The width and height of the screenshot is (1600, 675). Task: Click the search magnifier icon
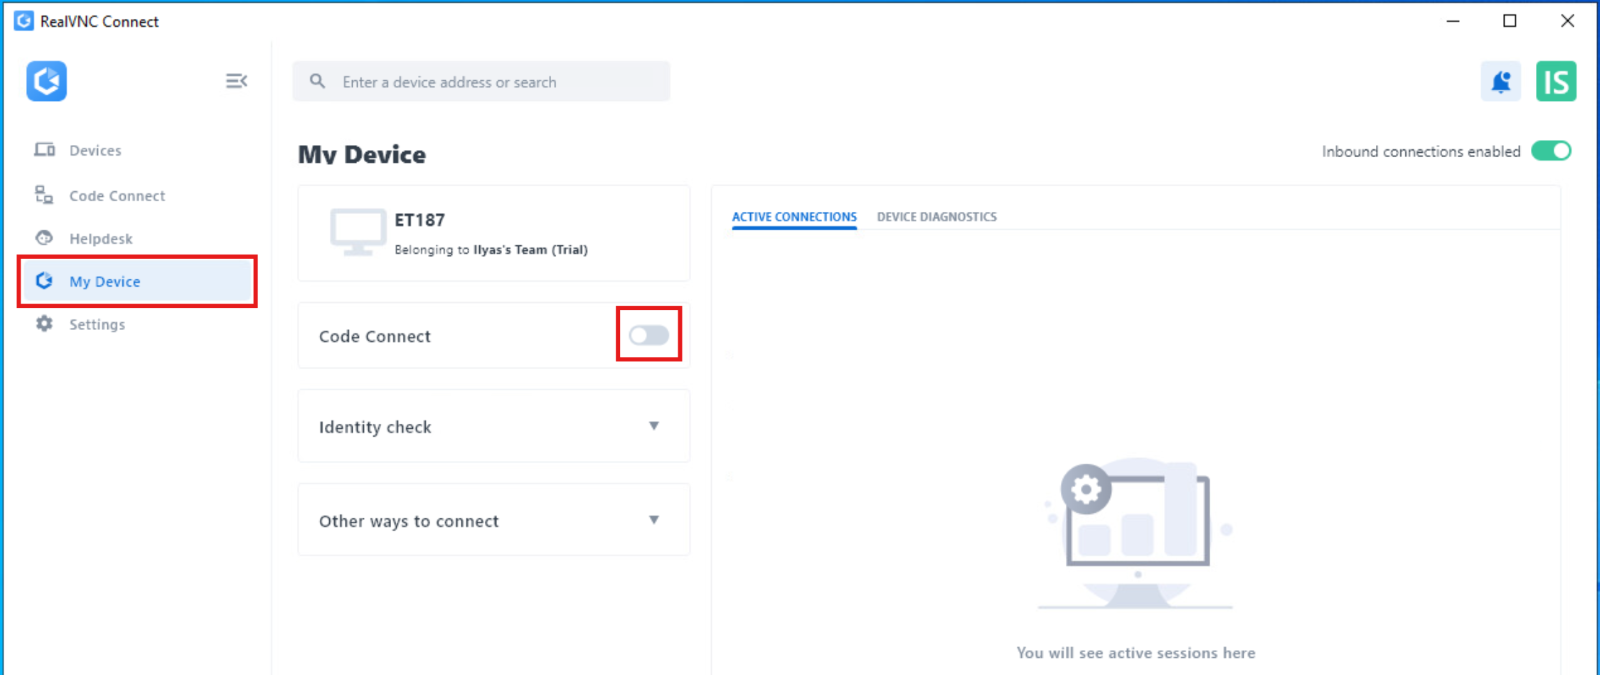point(317,82)
